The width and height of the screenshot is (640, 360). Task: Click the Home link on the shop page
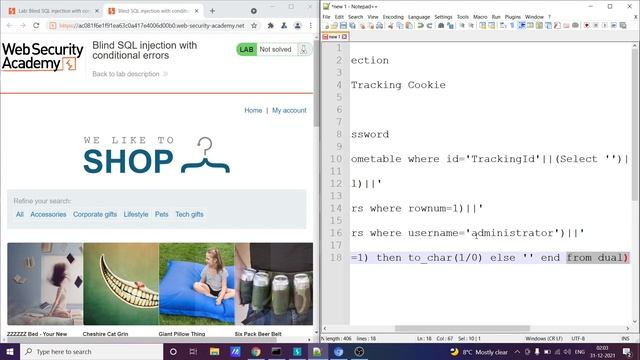(x=253, y=110)
